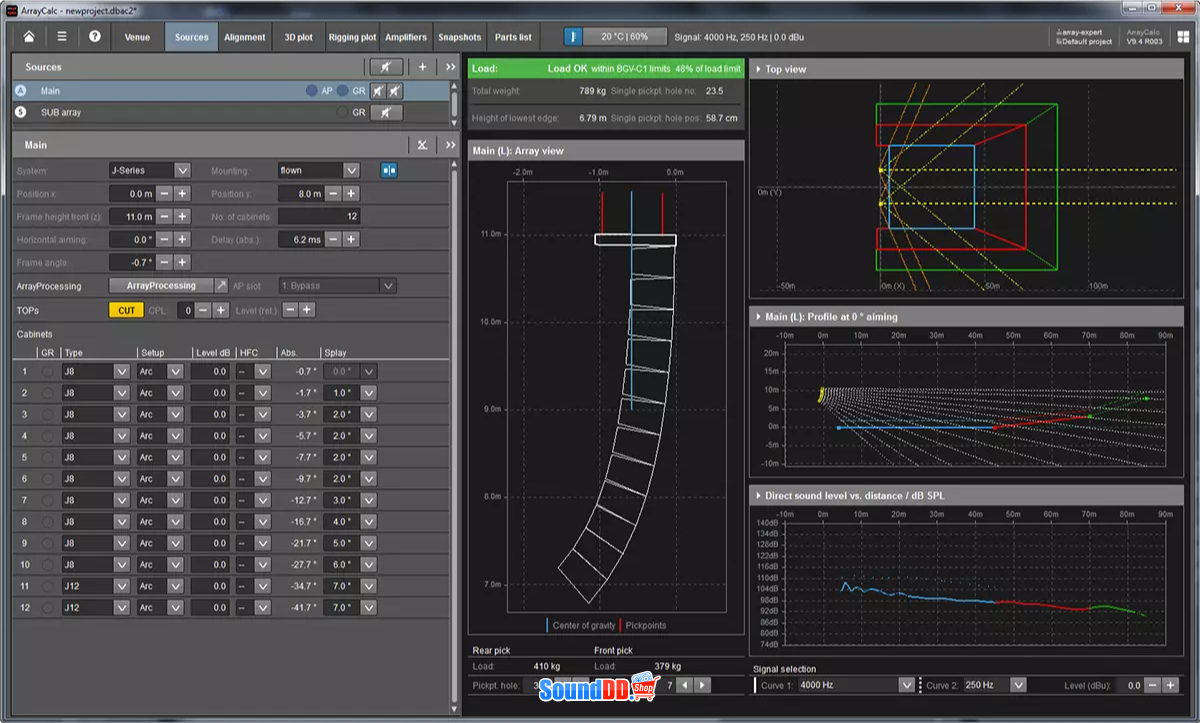Add a new source with the plus icon
This screenshot has width=1200, height=723.
[x=422, y=67]
